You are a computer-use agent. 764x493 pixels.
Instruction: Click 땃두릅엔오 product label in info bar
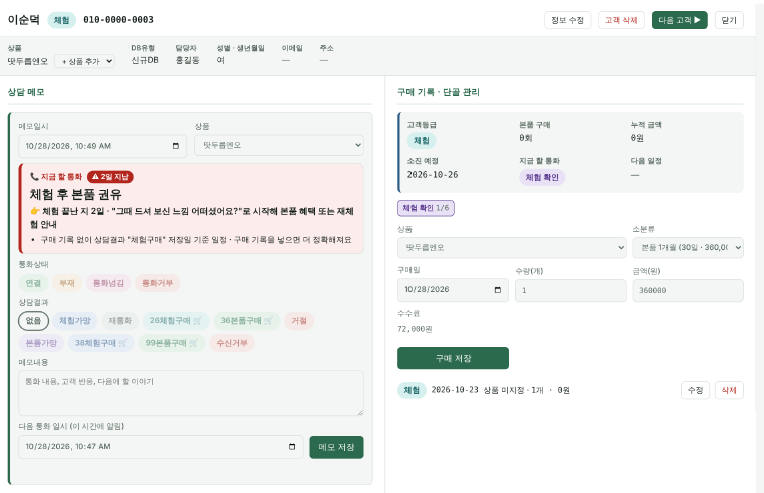tap(28, 61)
